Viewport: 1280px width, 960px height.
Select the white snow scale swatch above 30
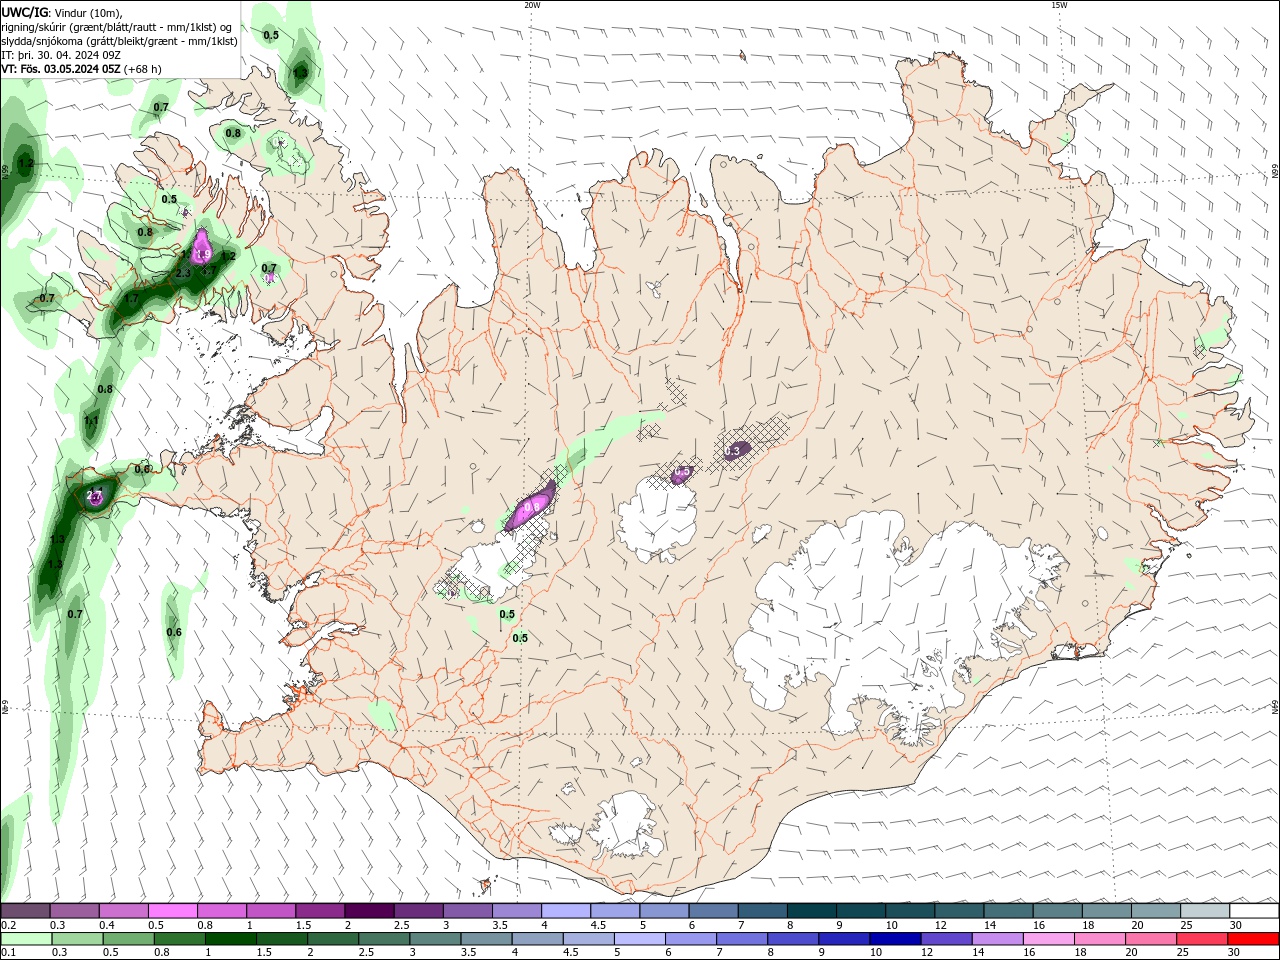tap(1254, 911)
